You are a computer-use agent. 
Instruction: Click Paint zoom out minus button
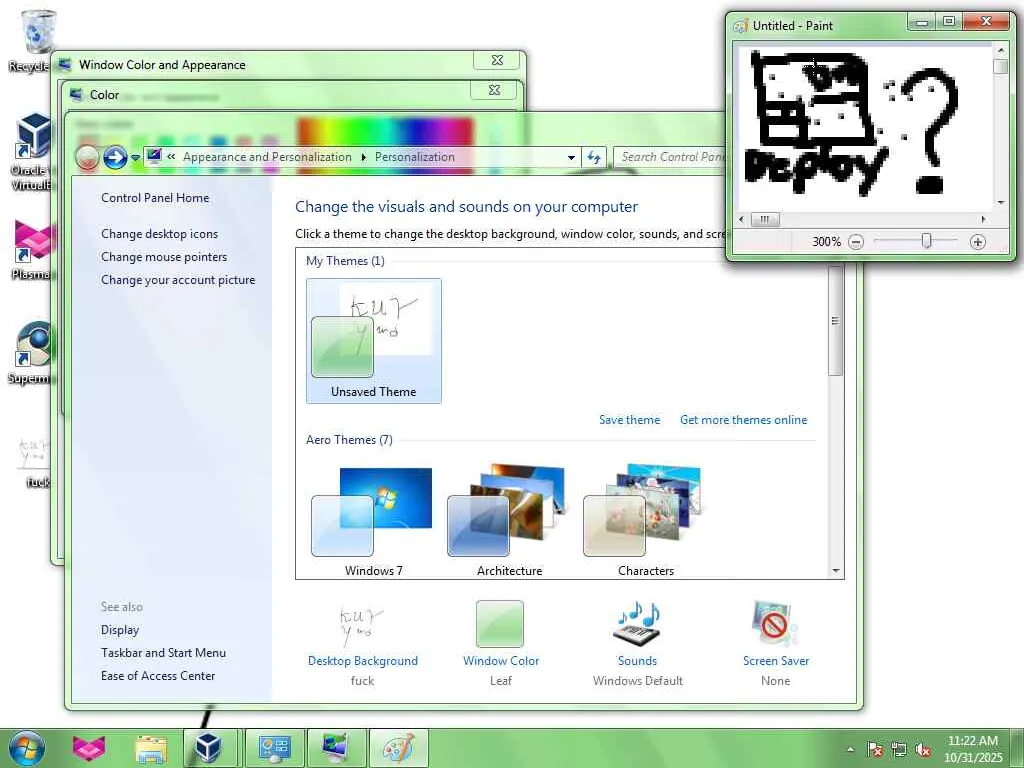point(856,242)
